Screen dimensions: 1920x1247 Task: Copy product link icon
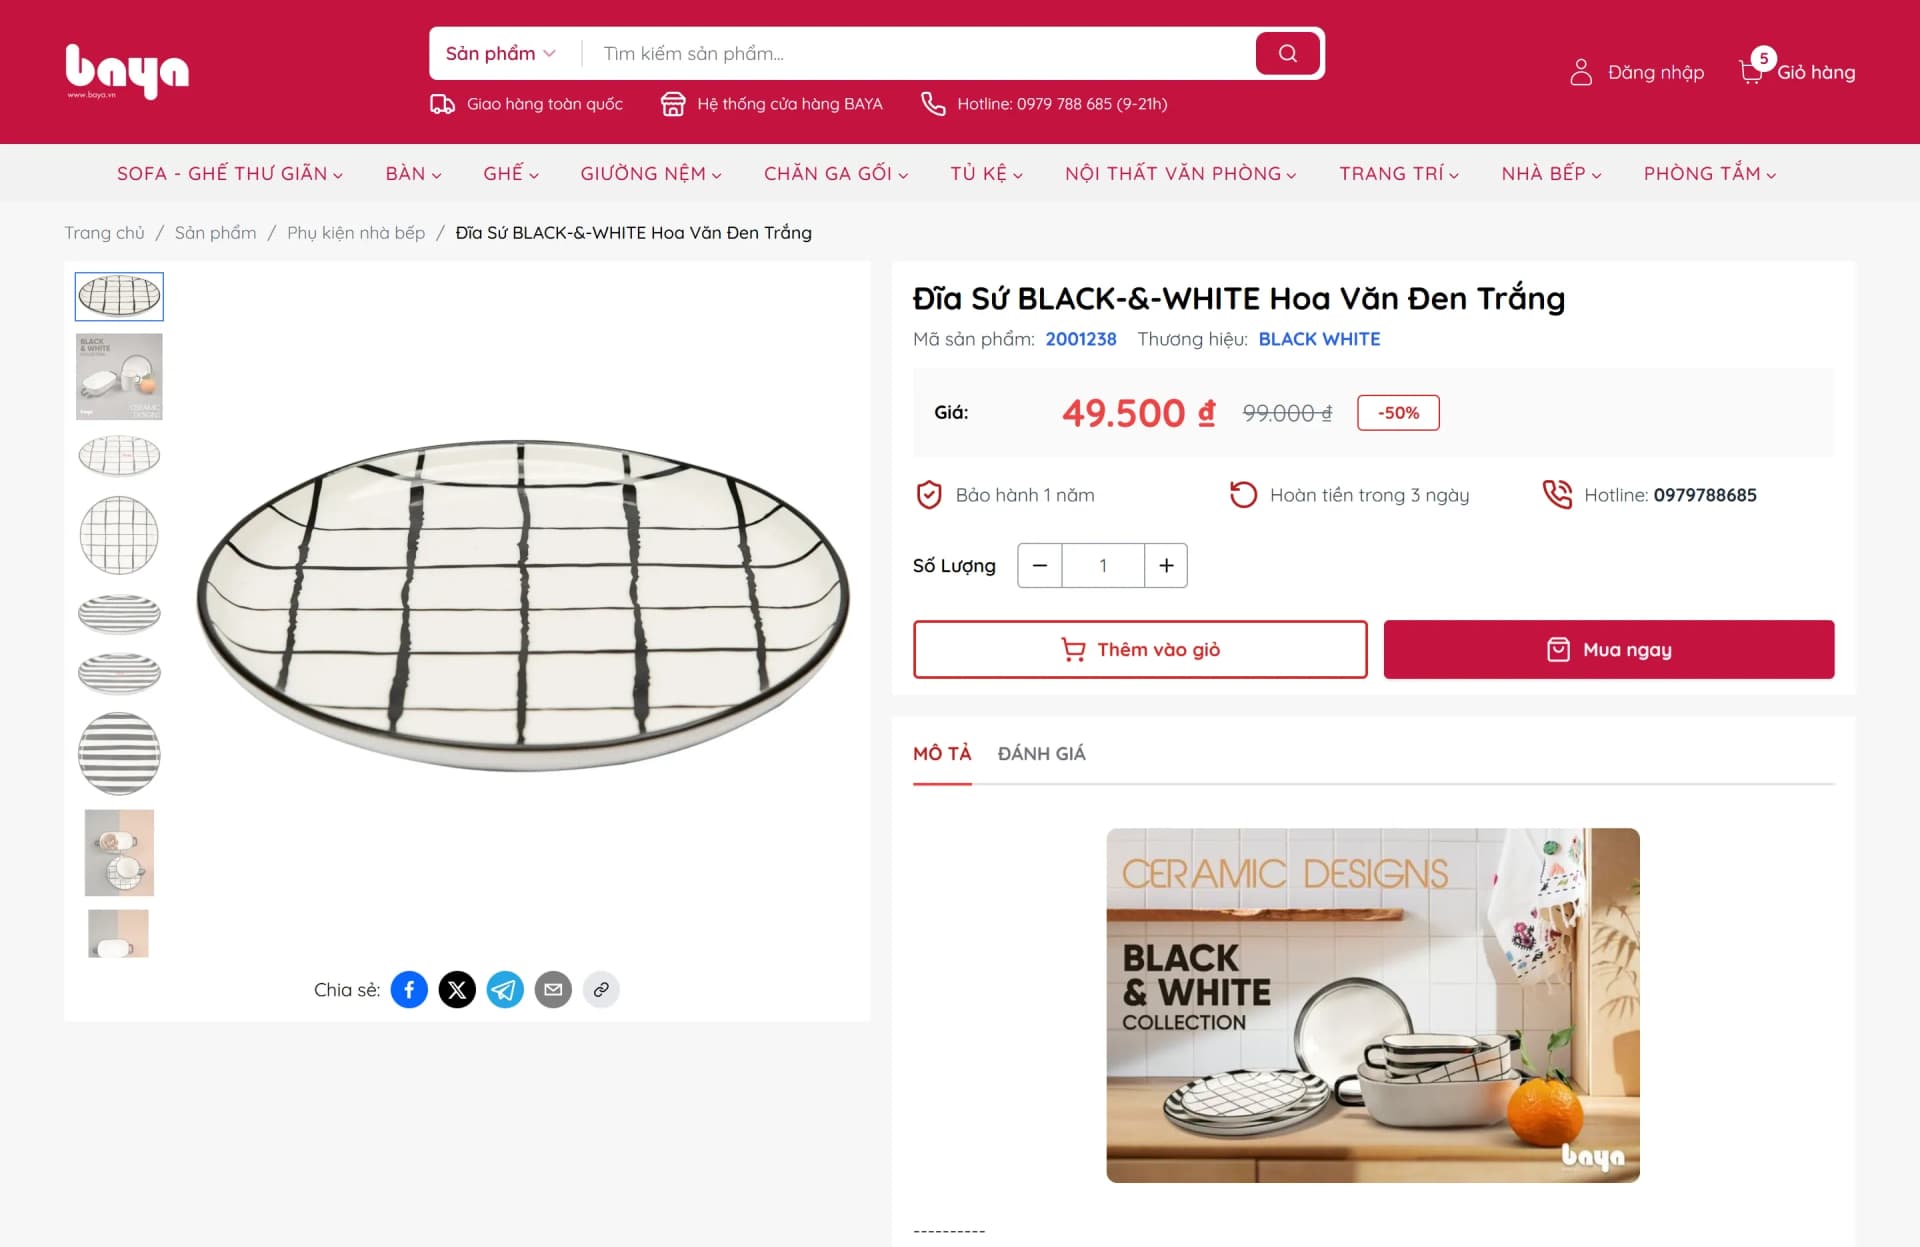[x=601, y=990]
